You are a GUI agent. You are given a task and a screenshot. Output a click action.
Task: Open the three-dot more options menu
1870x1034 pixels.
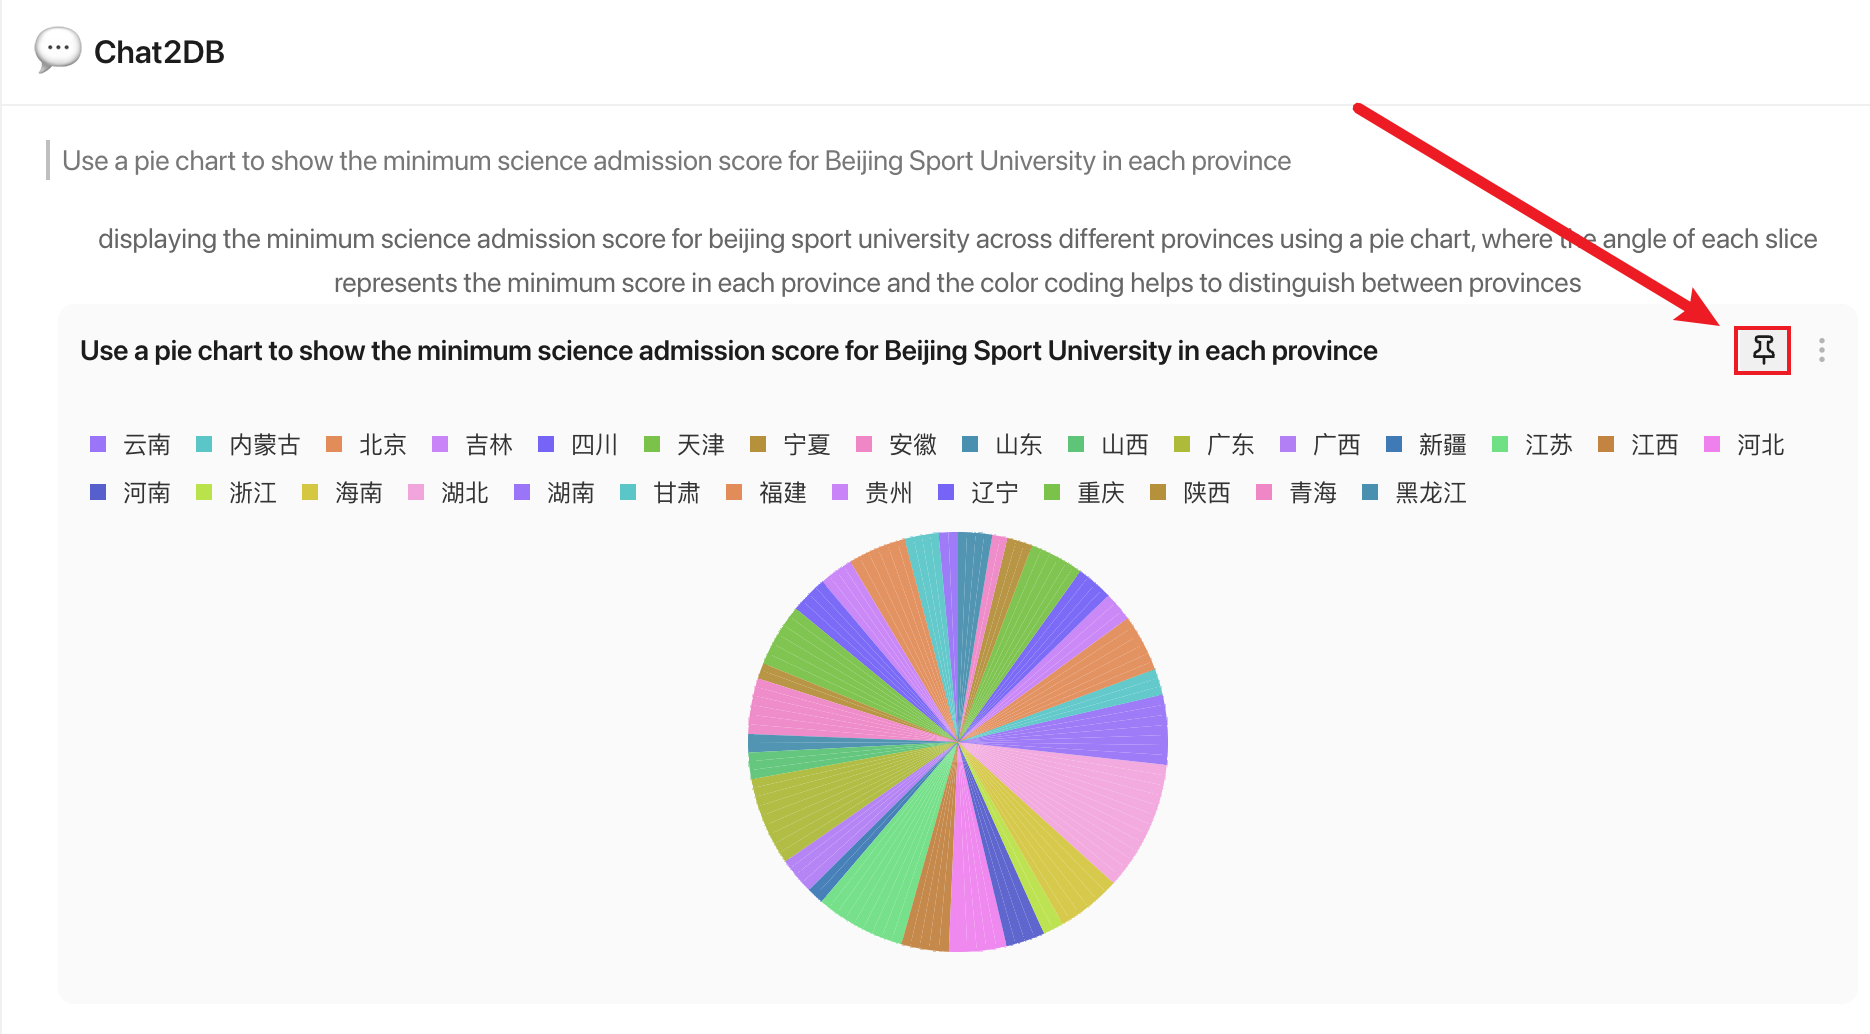click(1821, 350)
